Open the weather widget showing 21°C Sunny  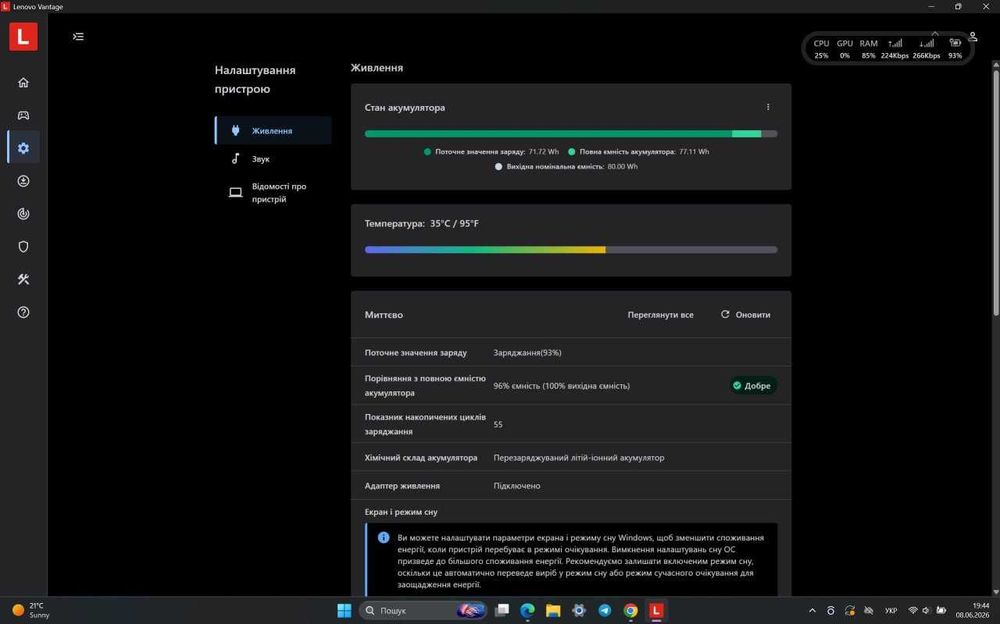[31, 611]
